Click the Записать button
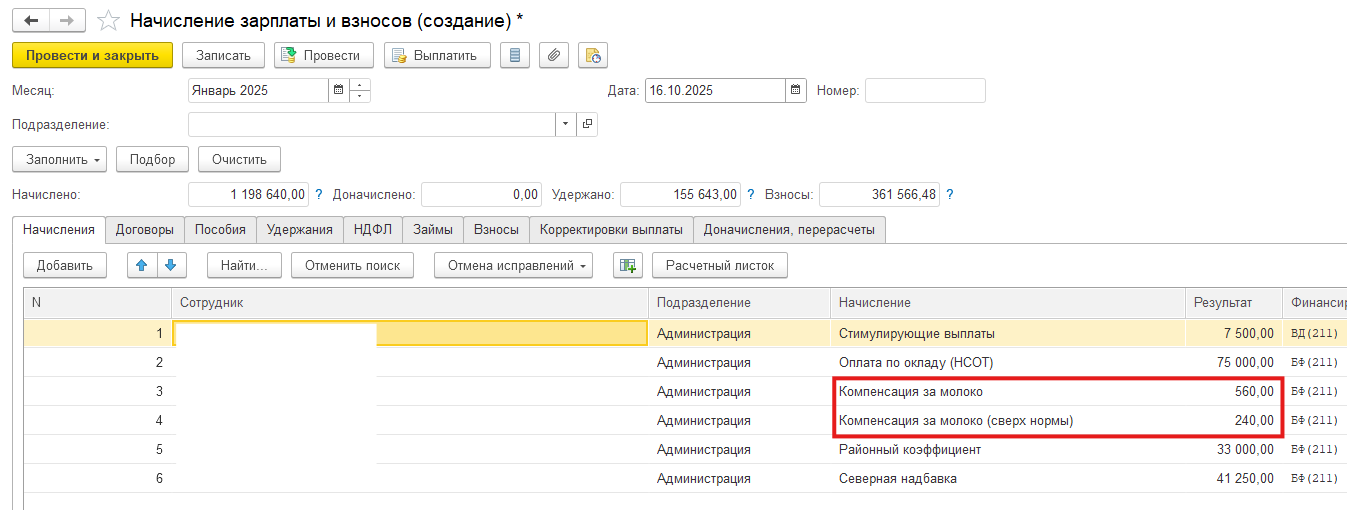This screenshot has height=510, width=1347. [x=223, y=55]
